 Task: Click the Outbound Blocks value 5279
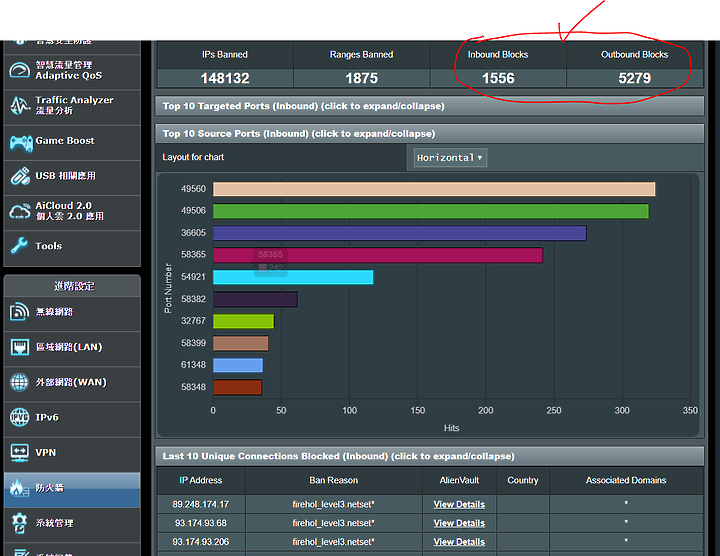point(635,79)
